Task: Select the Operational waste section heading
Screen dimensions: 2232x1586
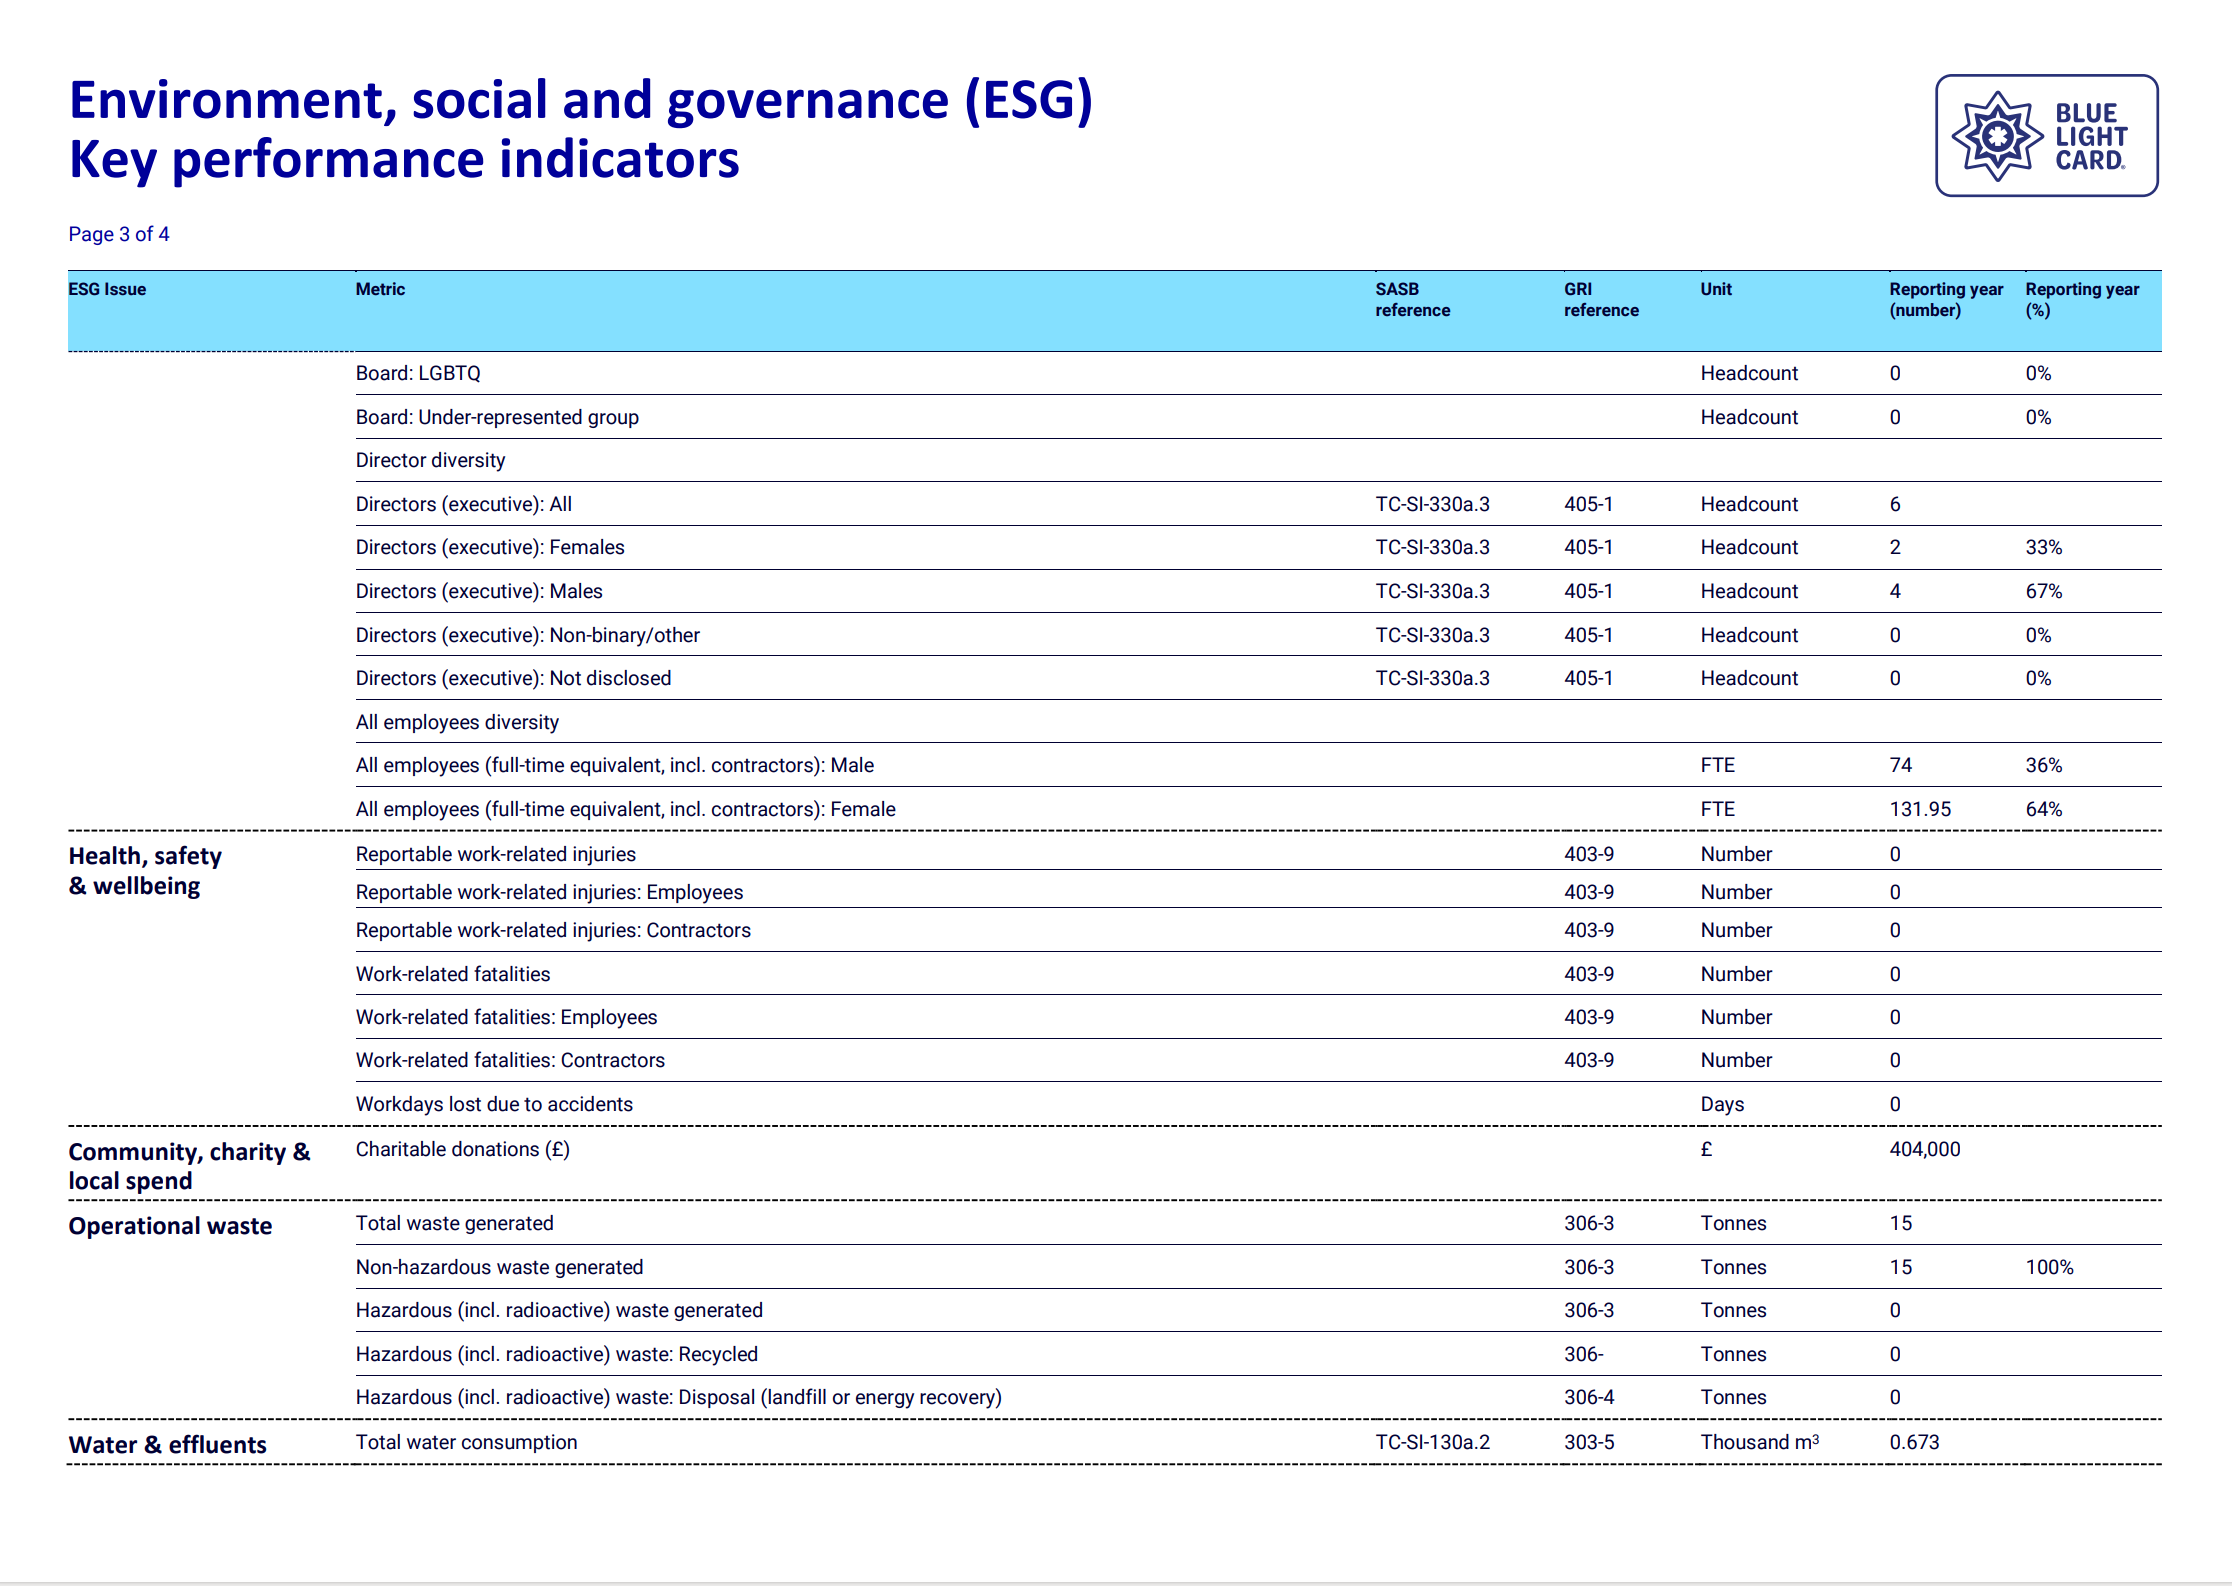Action: (170, 1226)
